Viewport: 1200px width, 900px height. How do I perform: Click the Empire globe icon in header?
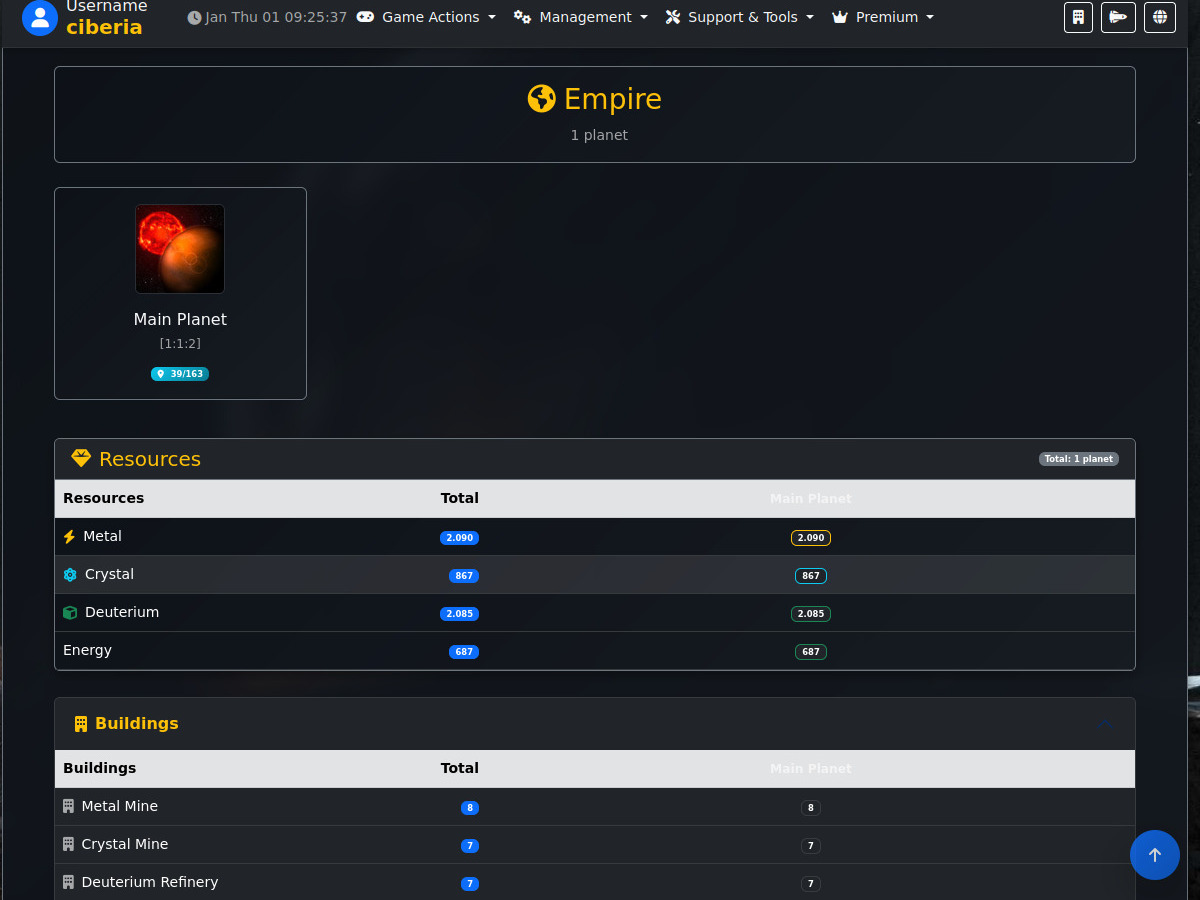tap(541, 99)
